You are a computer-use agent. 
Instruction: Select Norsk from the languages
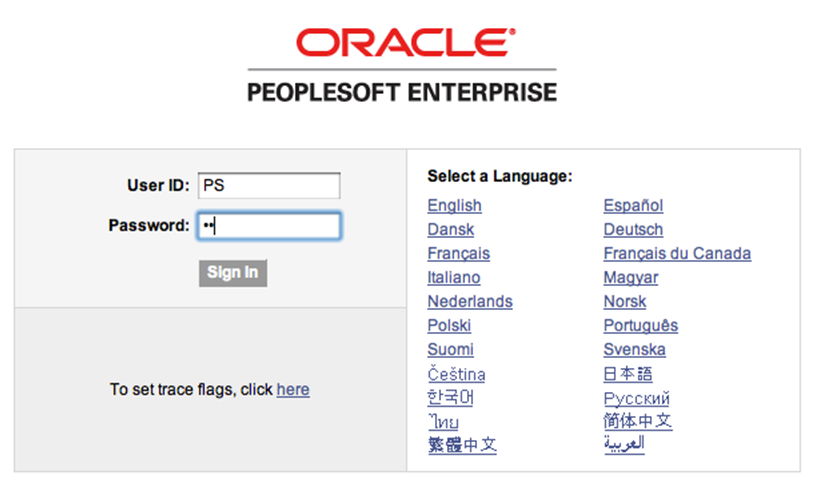[624, 302]
